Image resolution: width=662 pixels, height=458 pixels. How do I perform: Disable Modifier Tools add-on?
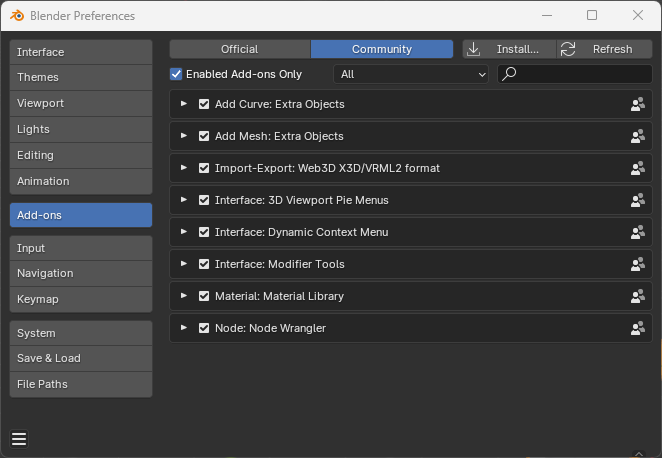[204, 264]
